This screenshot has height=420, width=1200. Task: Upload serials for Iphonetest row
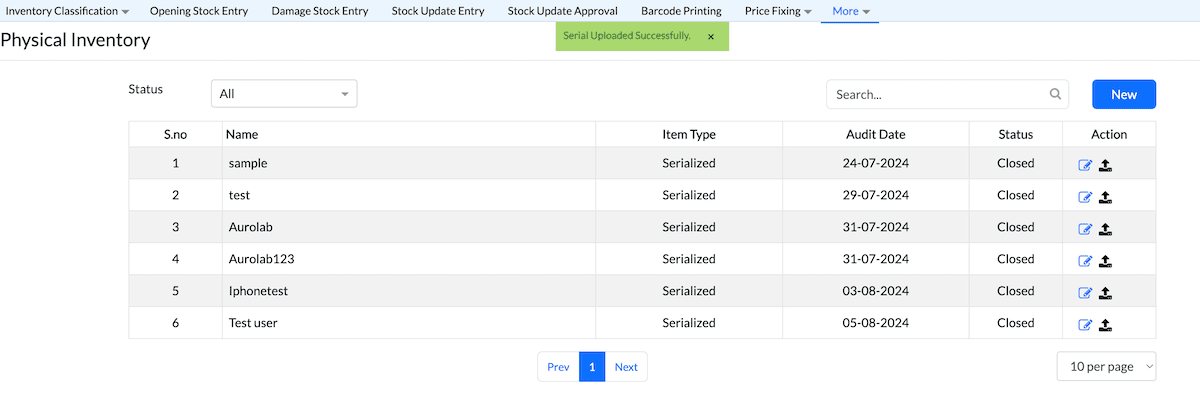tap(1105, 293)
